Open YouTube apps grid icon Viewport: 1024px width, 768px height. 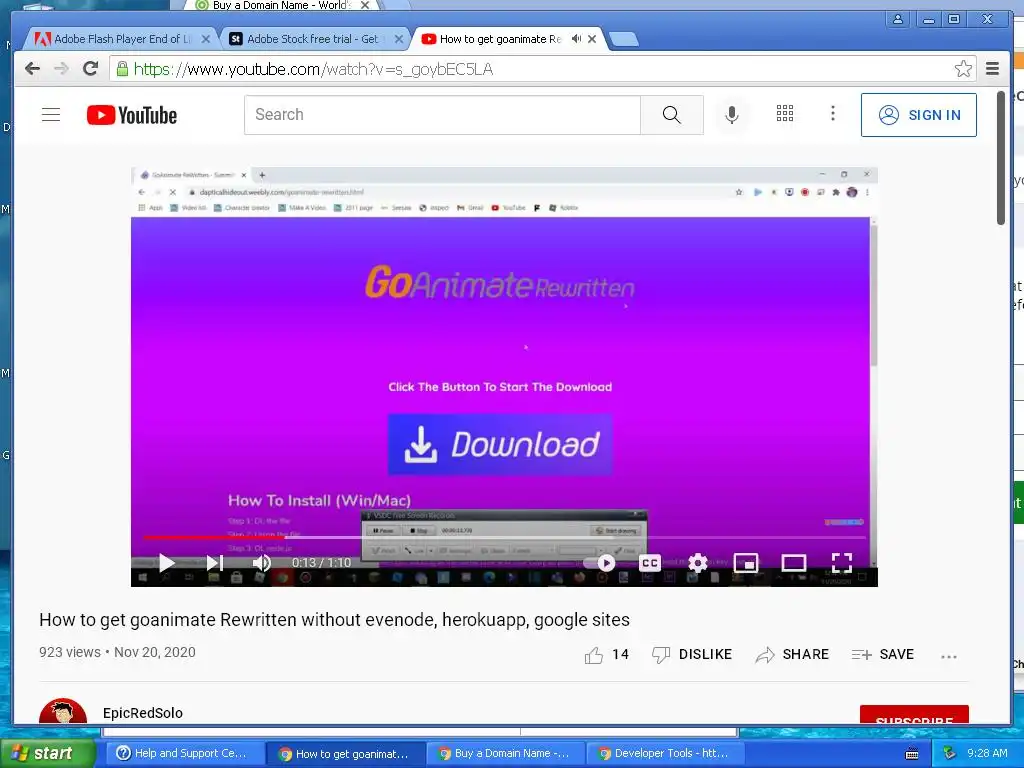click(x=784, y=114)
